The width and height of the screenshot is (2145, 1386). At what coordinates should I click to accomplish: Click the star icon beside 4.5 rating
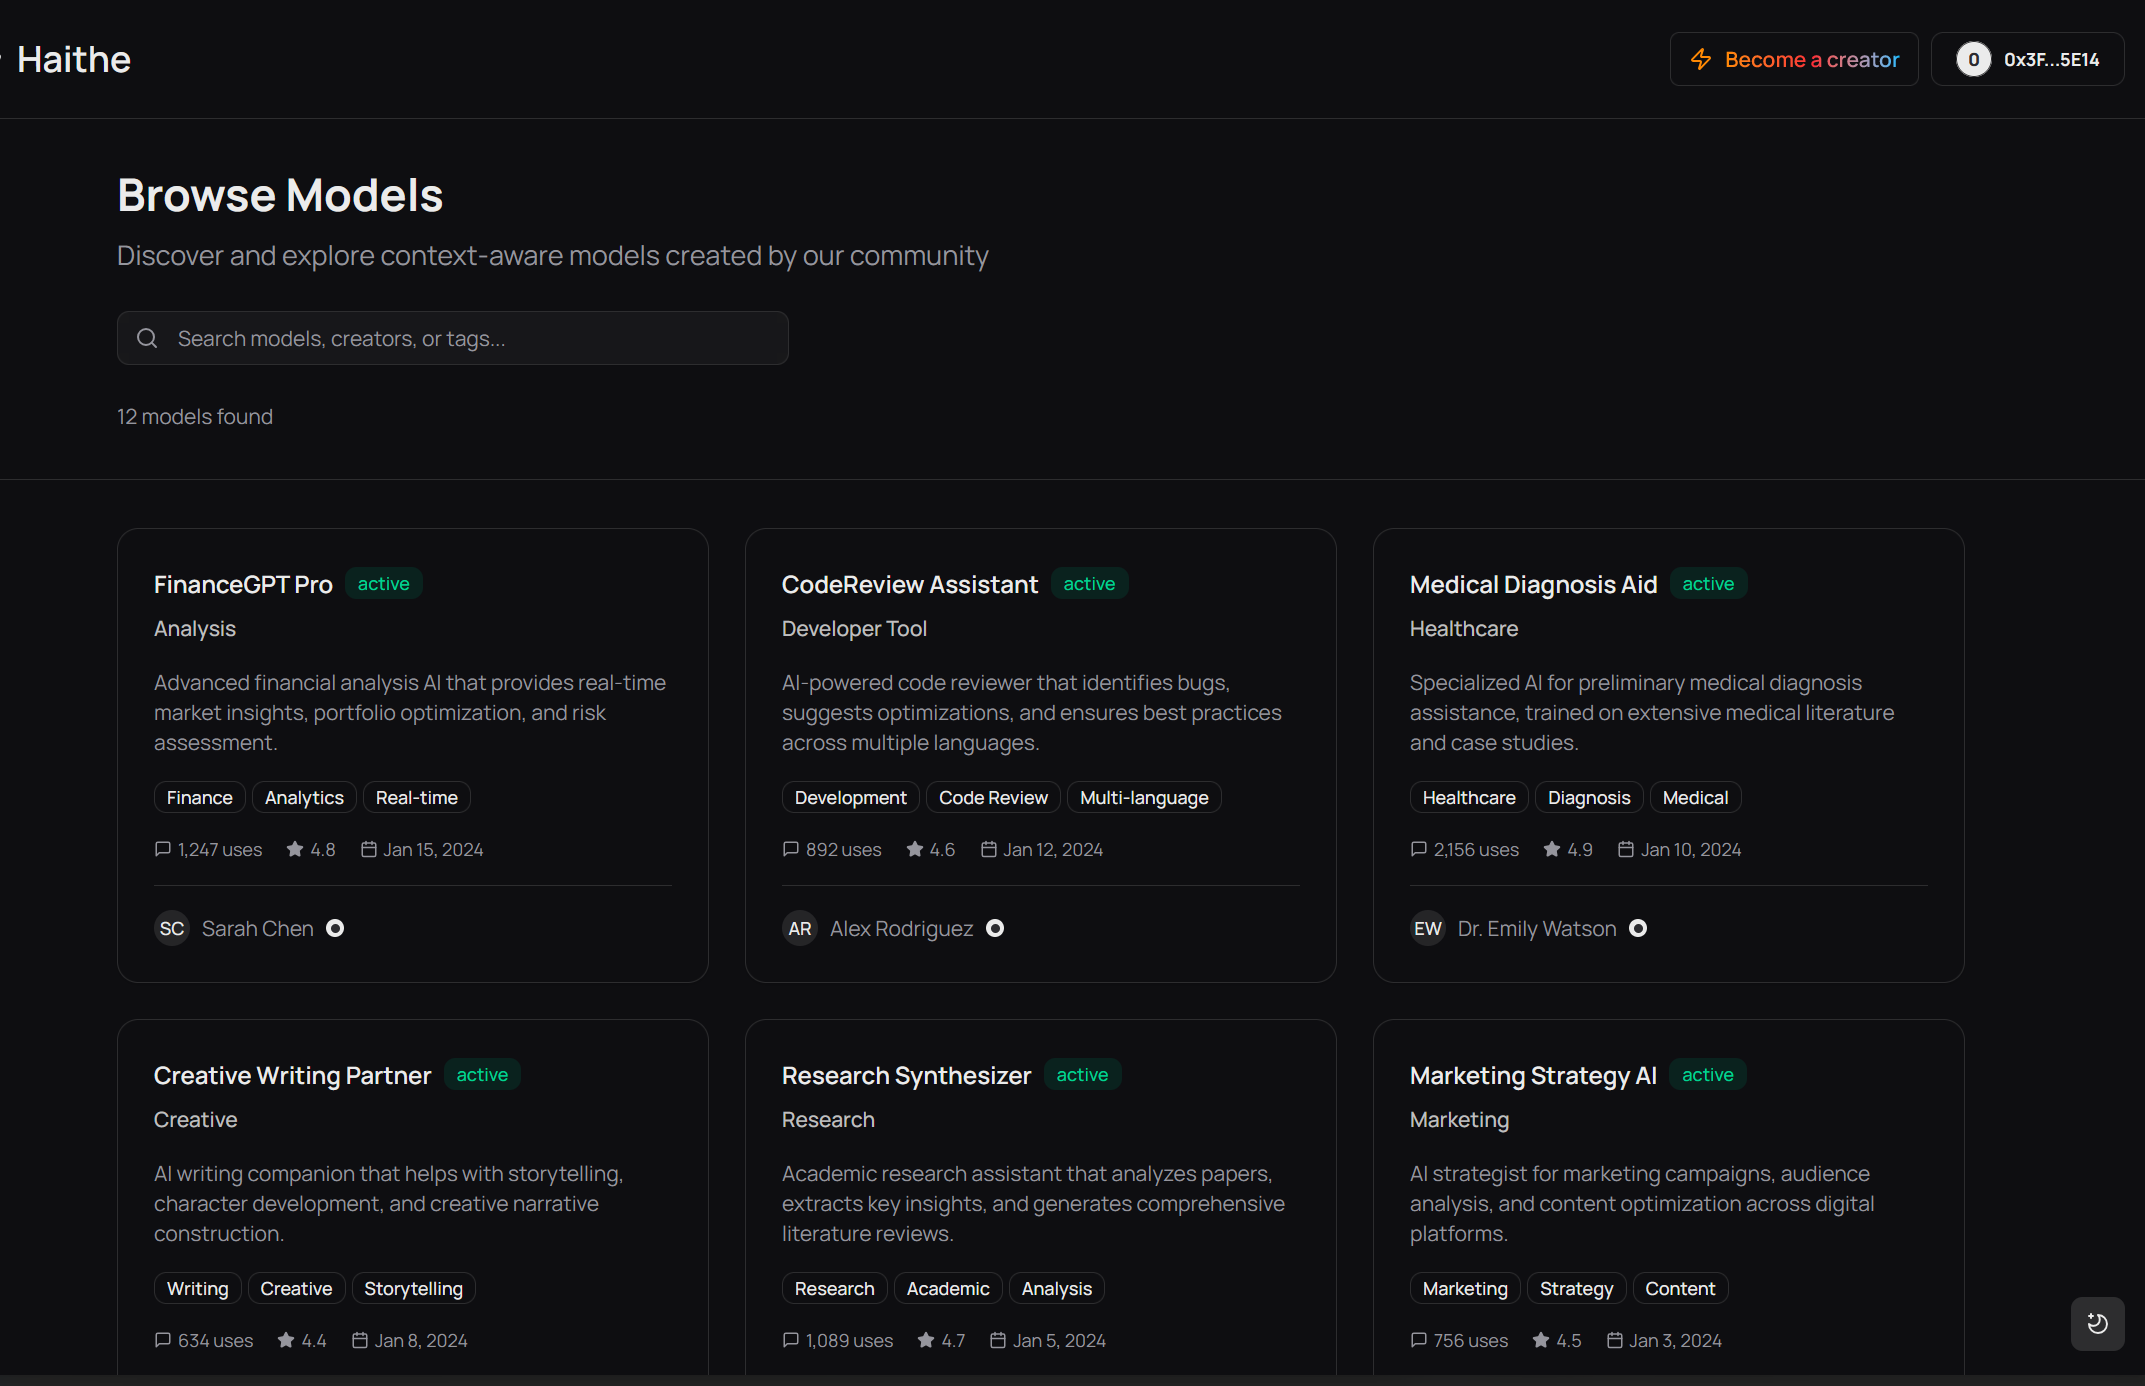[1541, 1340]
